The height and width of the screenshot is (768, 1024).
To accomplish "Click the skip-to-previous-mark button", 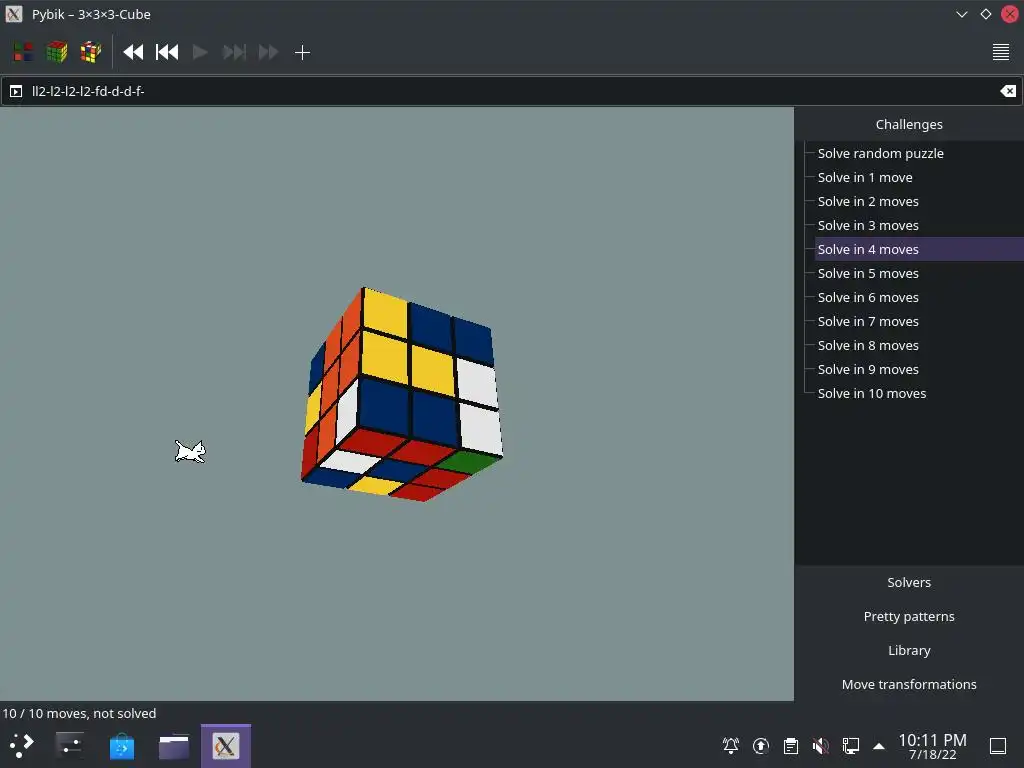I will pyautogui.click(x=167, y=52).
